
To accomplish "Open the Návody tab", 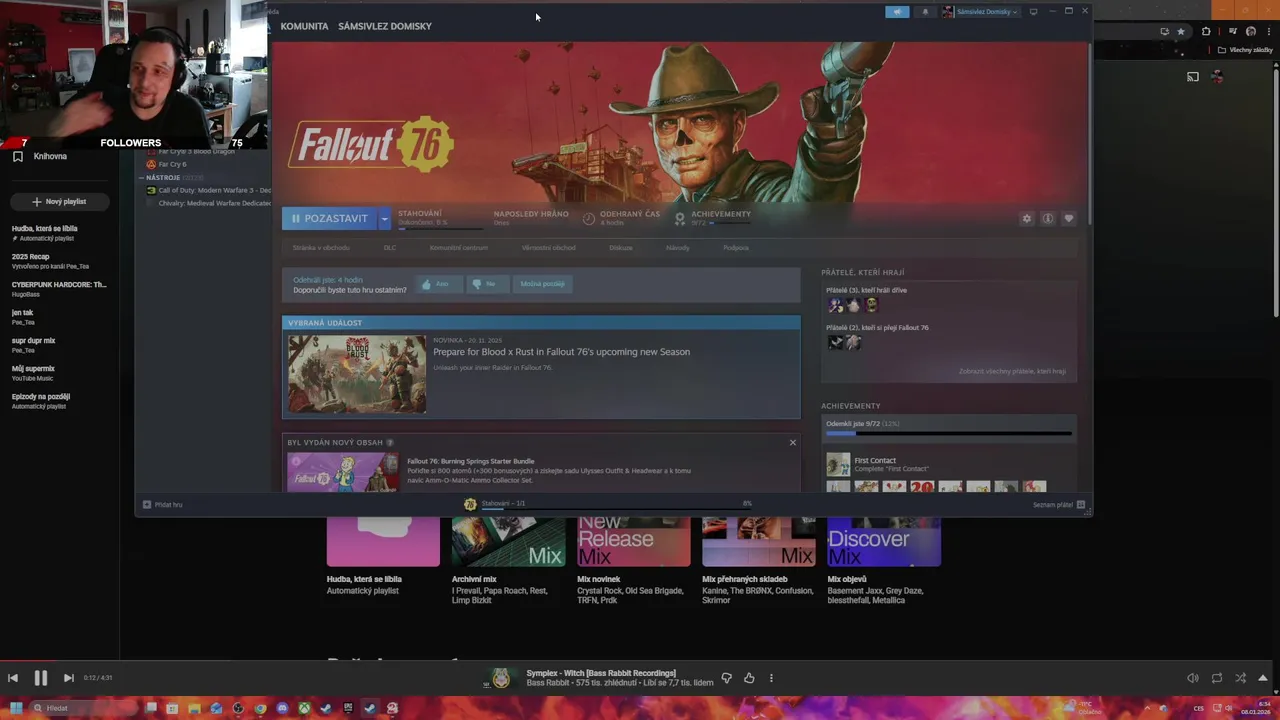I will 677,248.
